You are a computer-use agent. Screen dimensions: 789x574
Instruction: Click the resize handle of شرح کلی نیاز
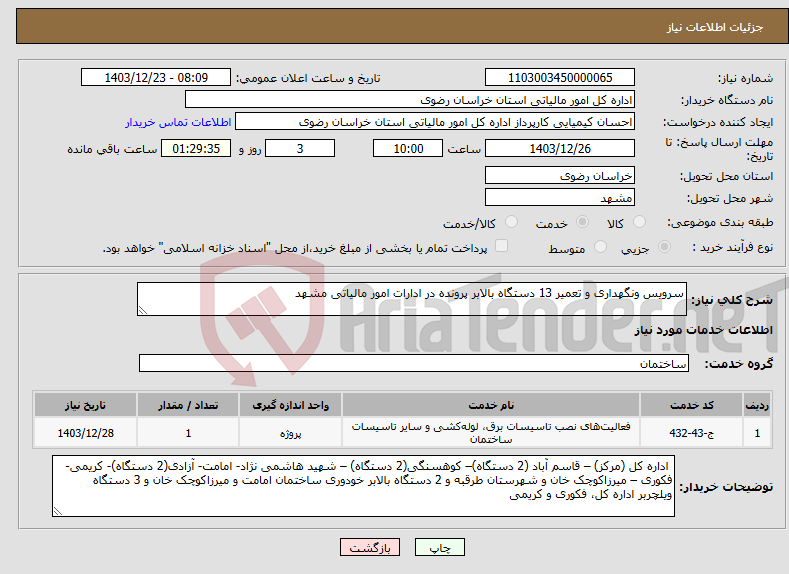[143, 310]
